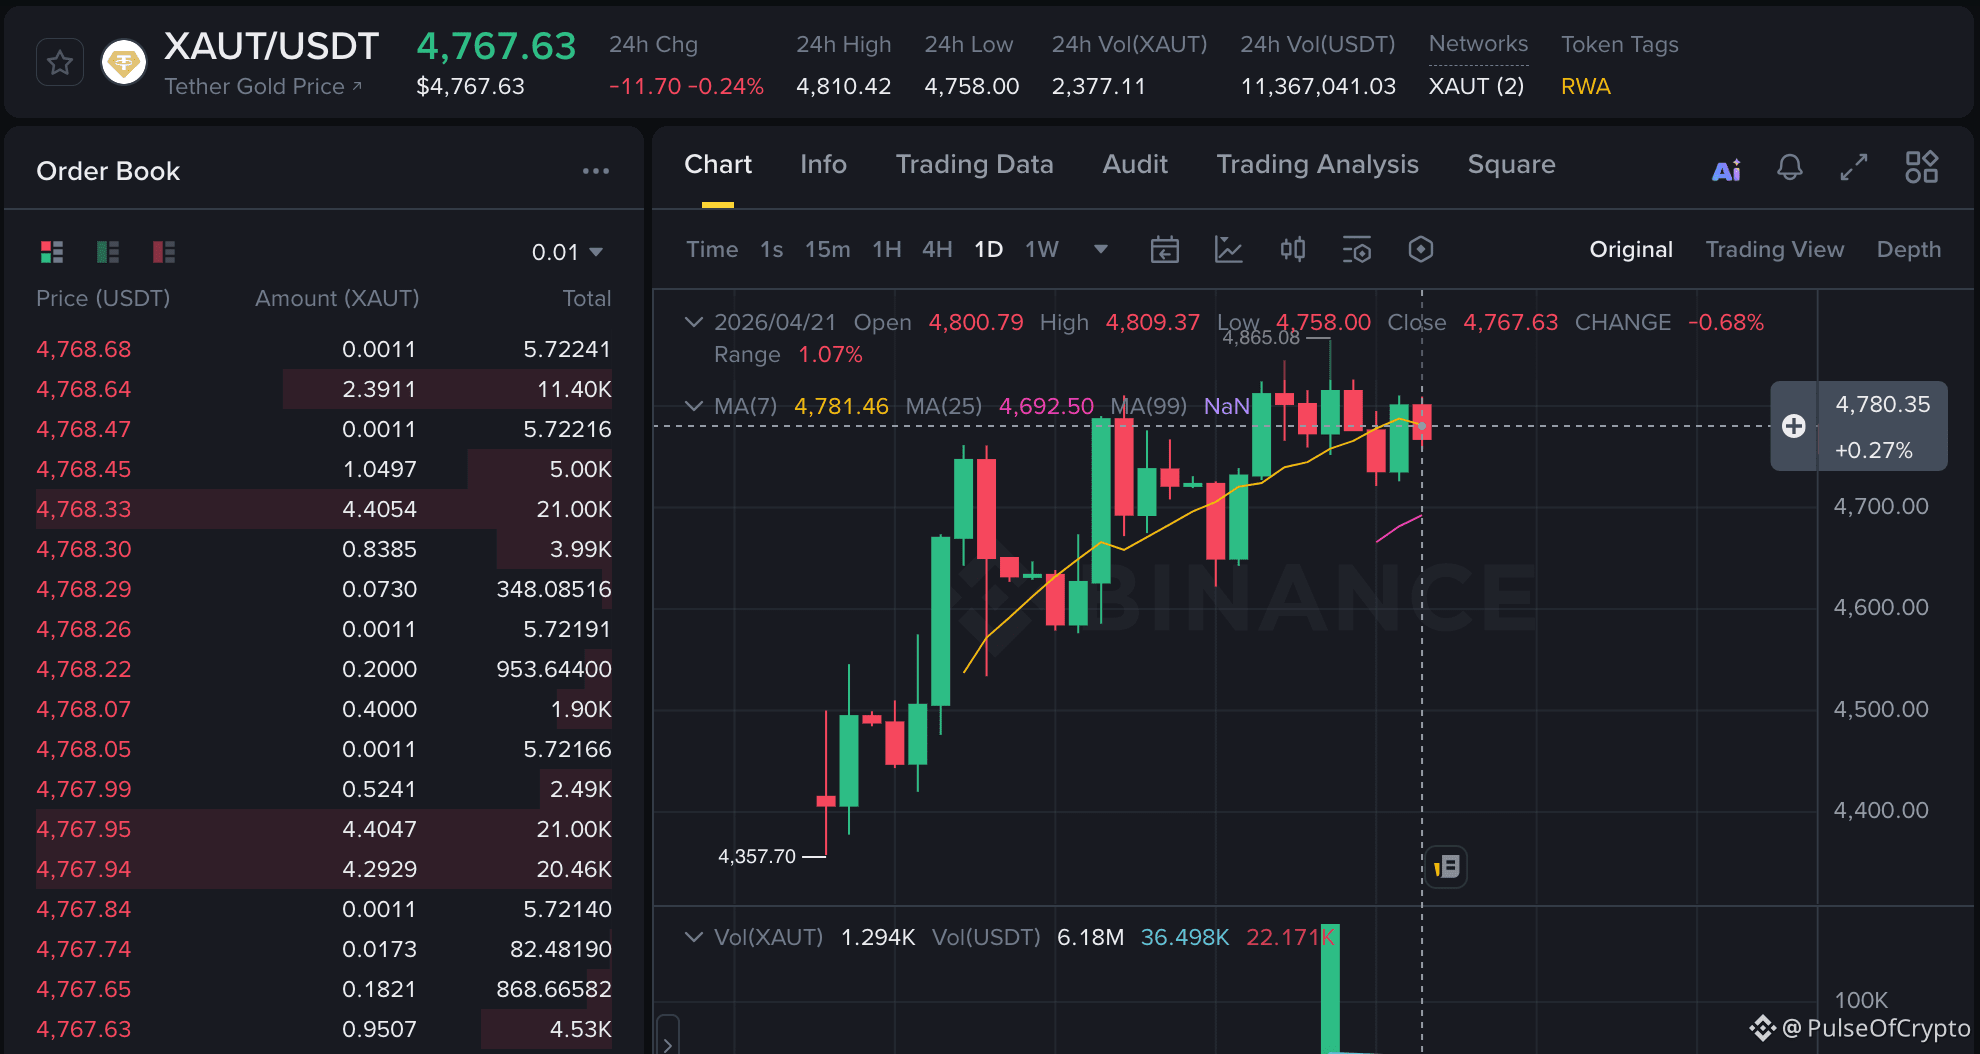Image resolution: width=1980 pixels, height=1054 pixels.
Task: Select the 15m interval
Action: click(x=828, y=249)
